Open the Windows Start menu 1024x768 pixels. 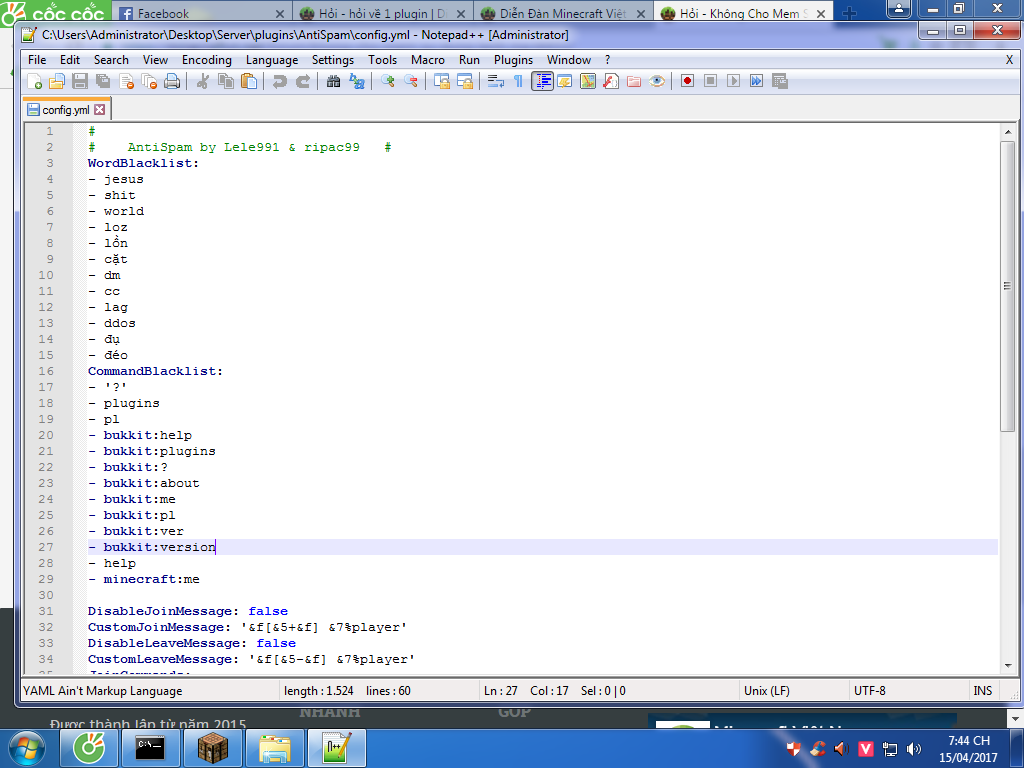tap(27, 748)
